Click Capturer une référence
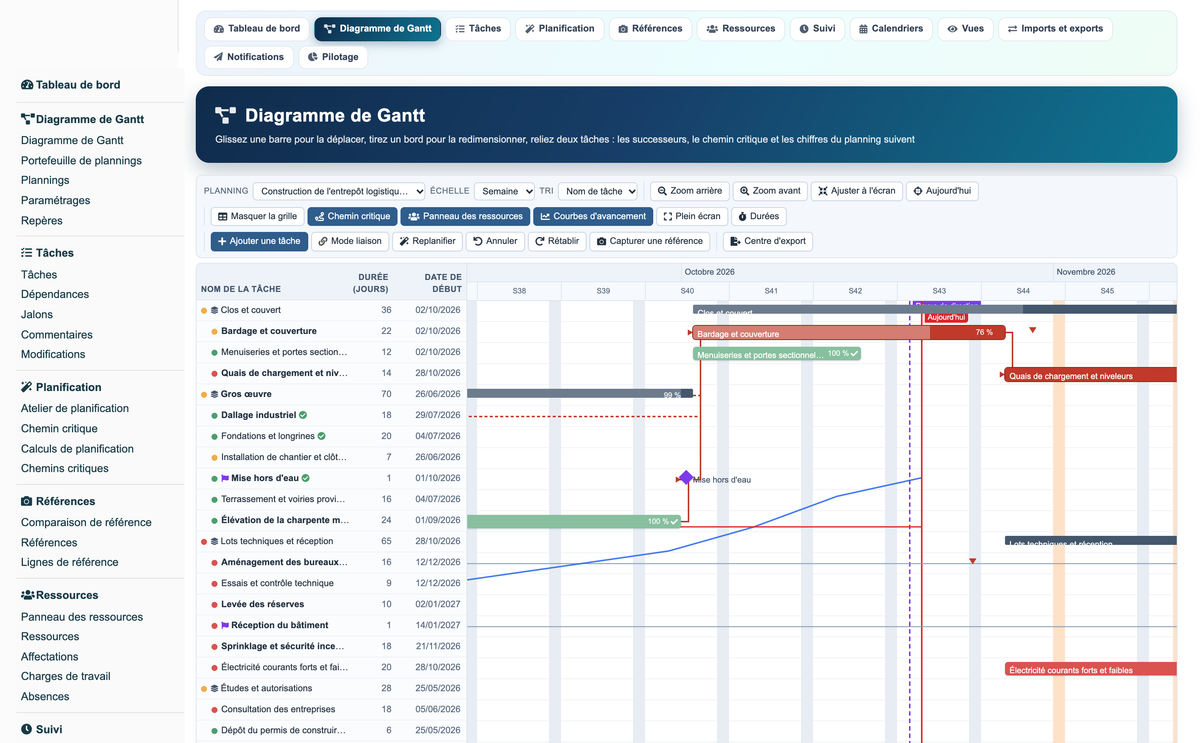Screen dimensions: 1200x743 pyautogui.click(x=650, y=241)
